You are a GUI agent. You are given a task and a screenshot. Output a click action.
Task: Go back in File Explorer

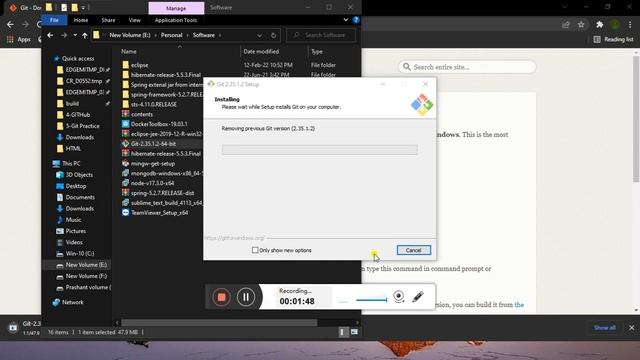click(50, 36)
